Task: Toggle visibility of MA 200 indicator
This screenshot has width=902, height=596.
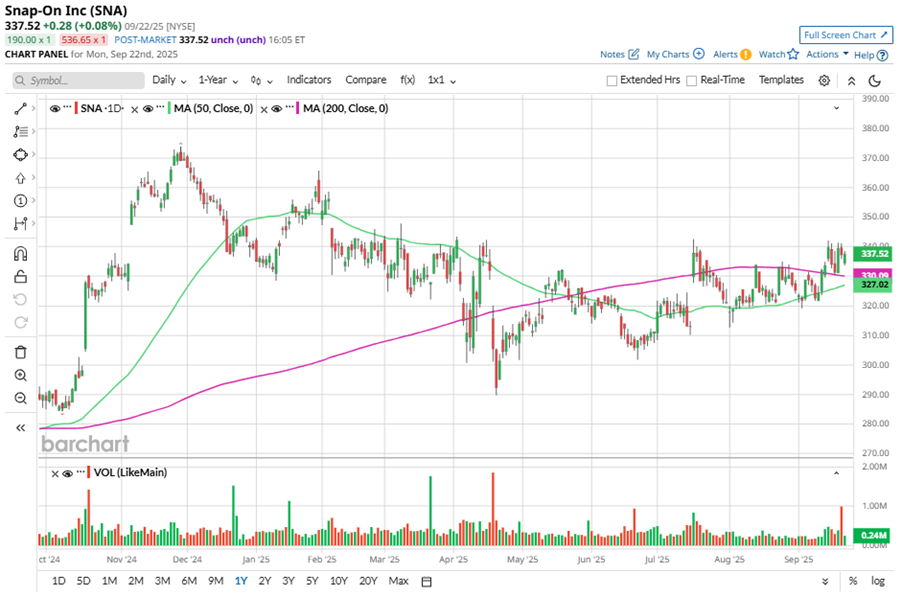Action: [277, 109]
